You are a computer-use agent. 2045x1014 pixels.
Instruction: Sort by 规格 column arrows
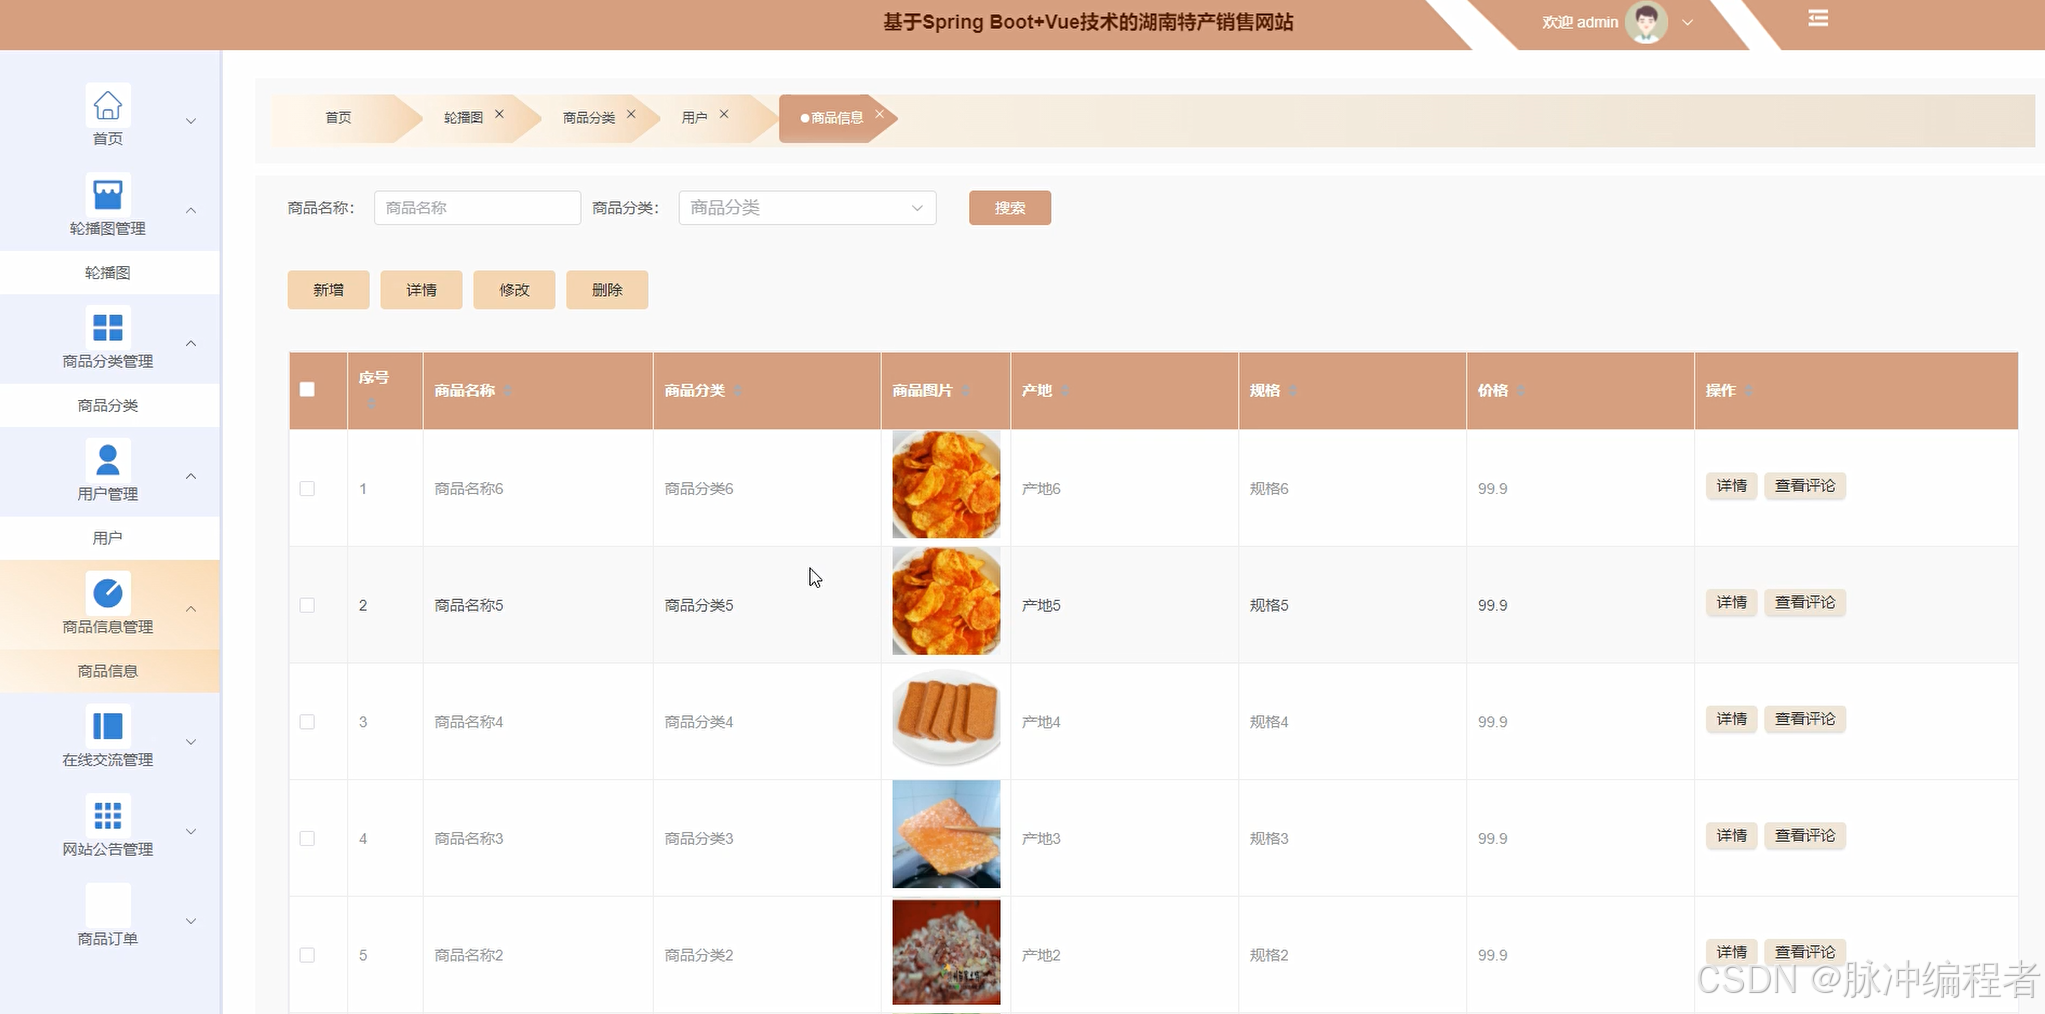[1293, 391]
